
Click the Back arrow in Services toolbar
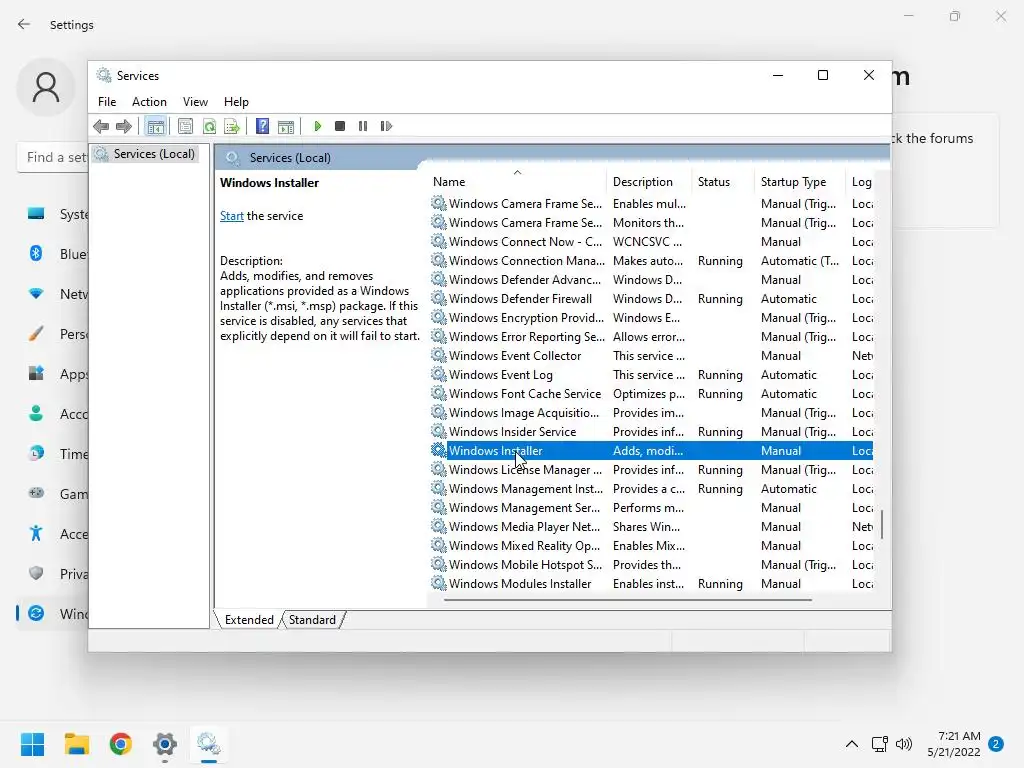tap(101, 126)
